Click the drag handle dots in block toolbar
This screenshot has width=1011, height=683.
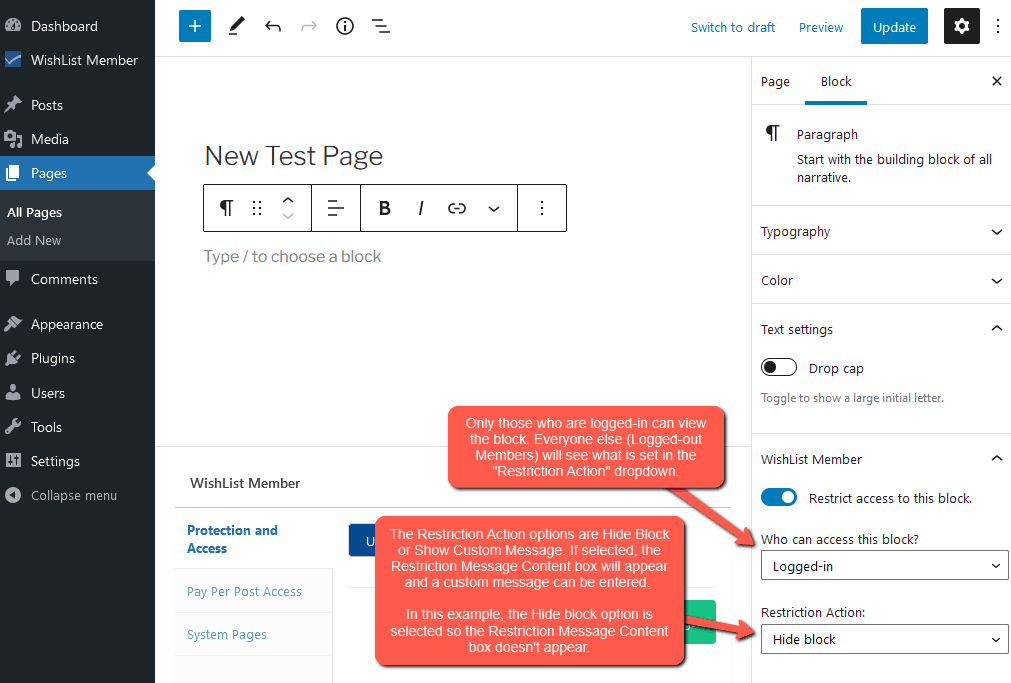[x=257, y=208]
